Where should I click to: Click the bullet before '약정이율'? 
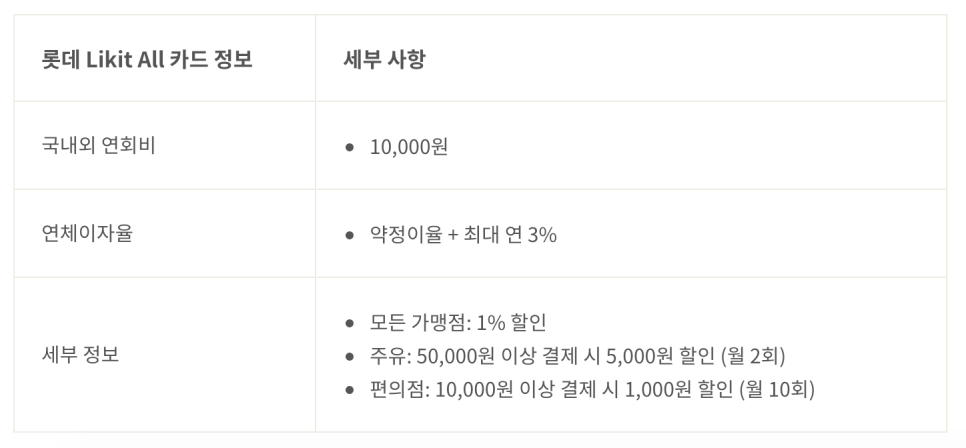(x=350, y=235)
